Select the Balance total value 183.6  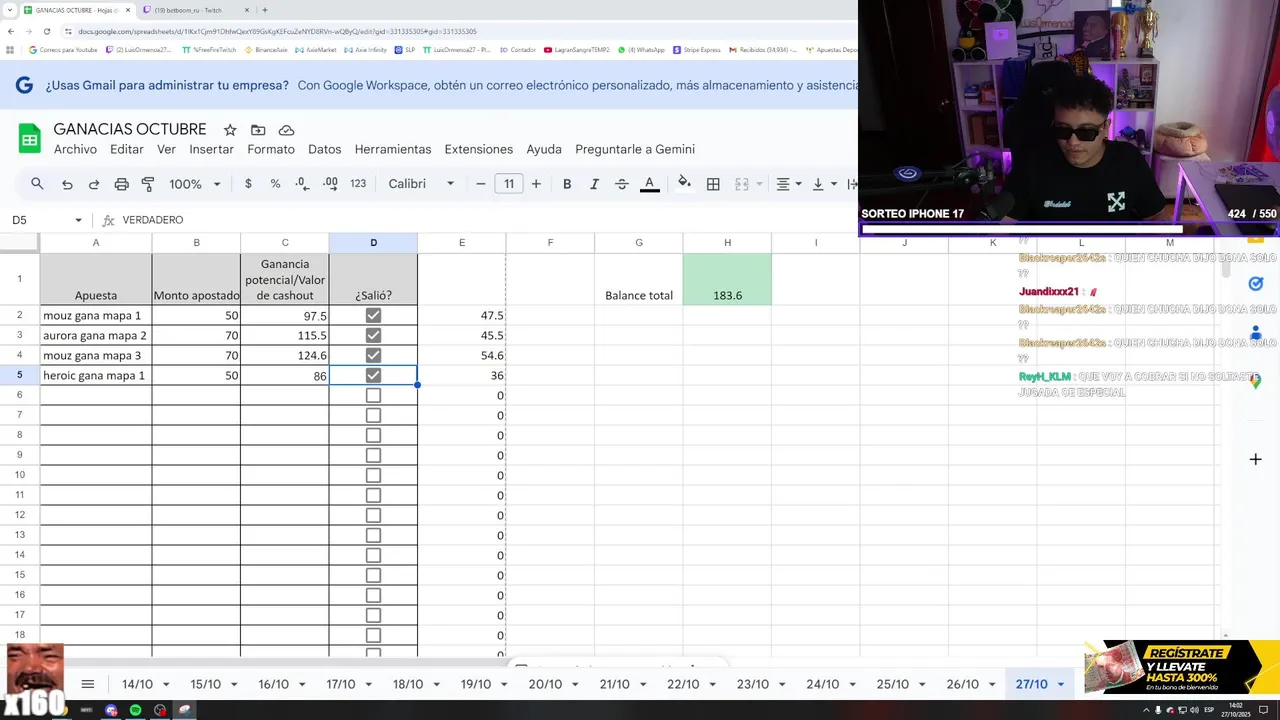(727, 279)
